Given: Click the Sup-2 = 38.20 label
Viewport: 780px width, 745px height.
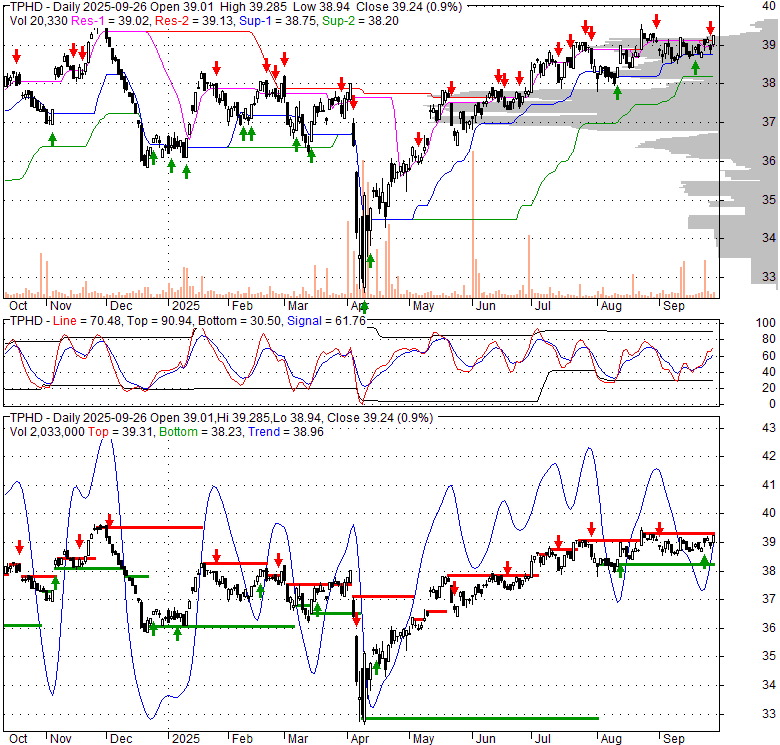Looking at the screenshot, I should coord(360,21).
